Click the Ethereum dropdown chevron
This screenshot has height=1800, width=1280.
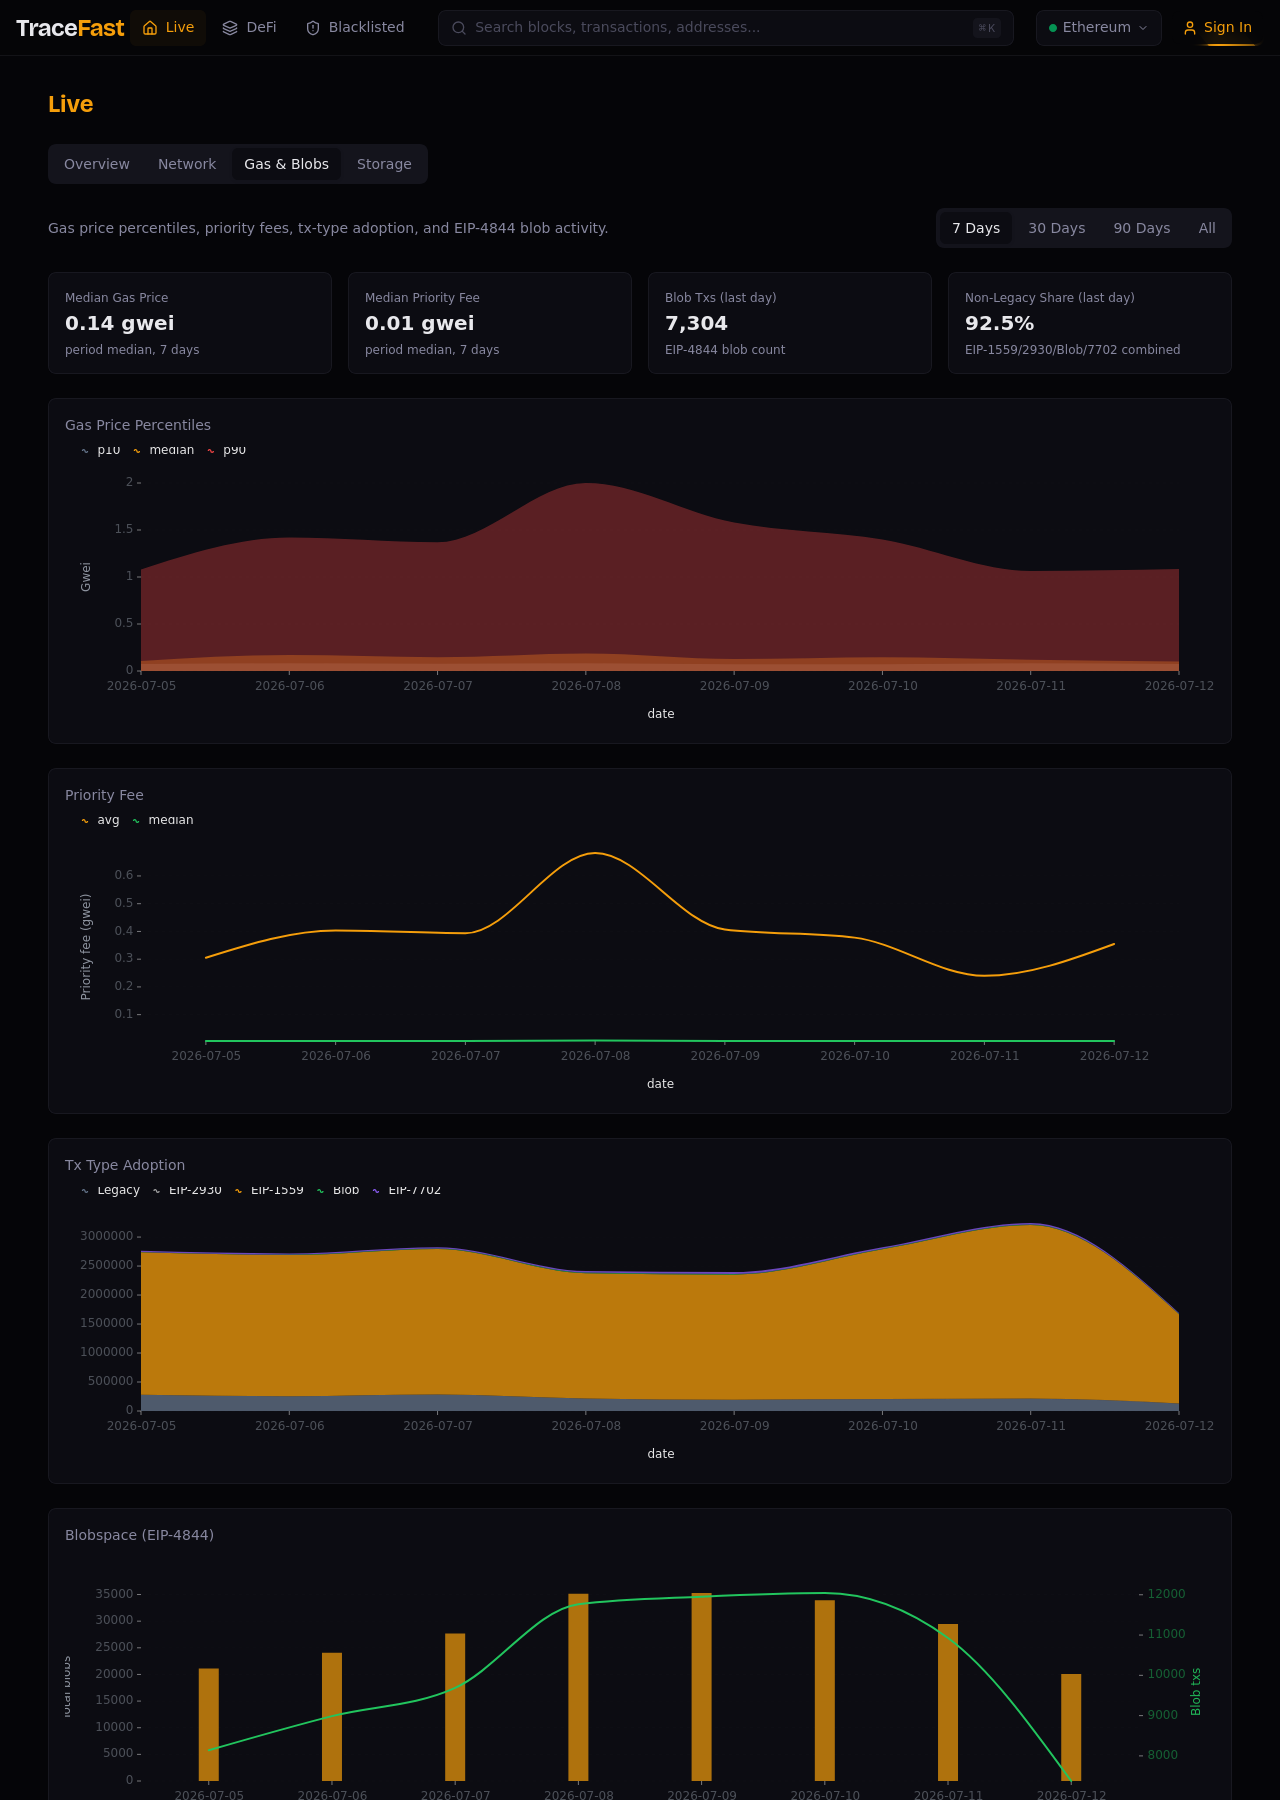point(1143,28)
